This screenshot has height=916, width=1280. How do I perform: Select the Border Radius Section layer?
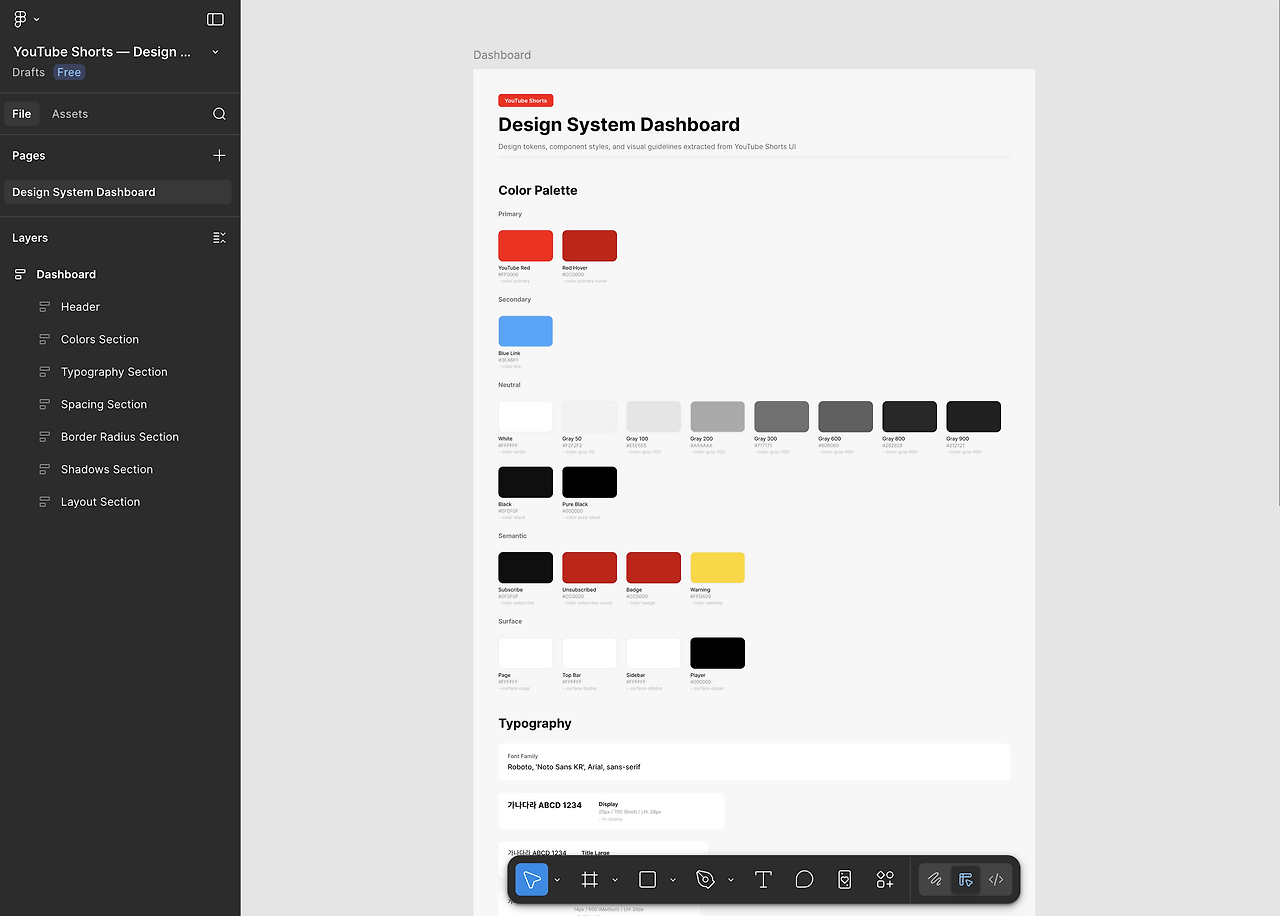[x=120, y=437]
